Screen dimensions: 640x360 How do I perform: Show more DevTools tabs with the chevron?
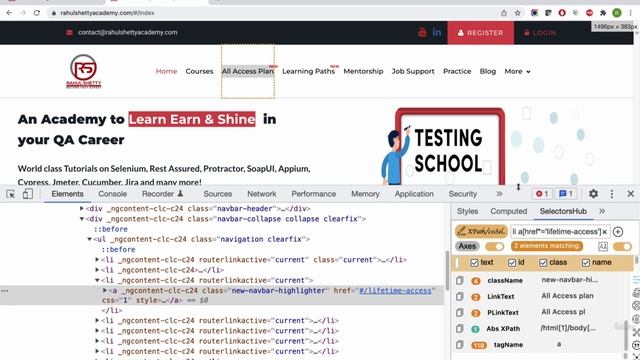point(499,194)
